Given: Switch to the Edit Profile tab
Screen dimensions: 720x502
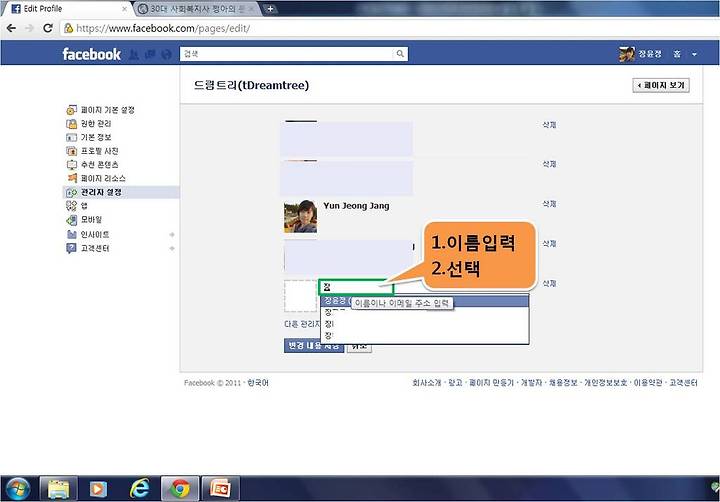Looking at the screenshot, I should point(68,9).
